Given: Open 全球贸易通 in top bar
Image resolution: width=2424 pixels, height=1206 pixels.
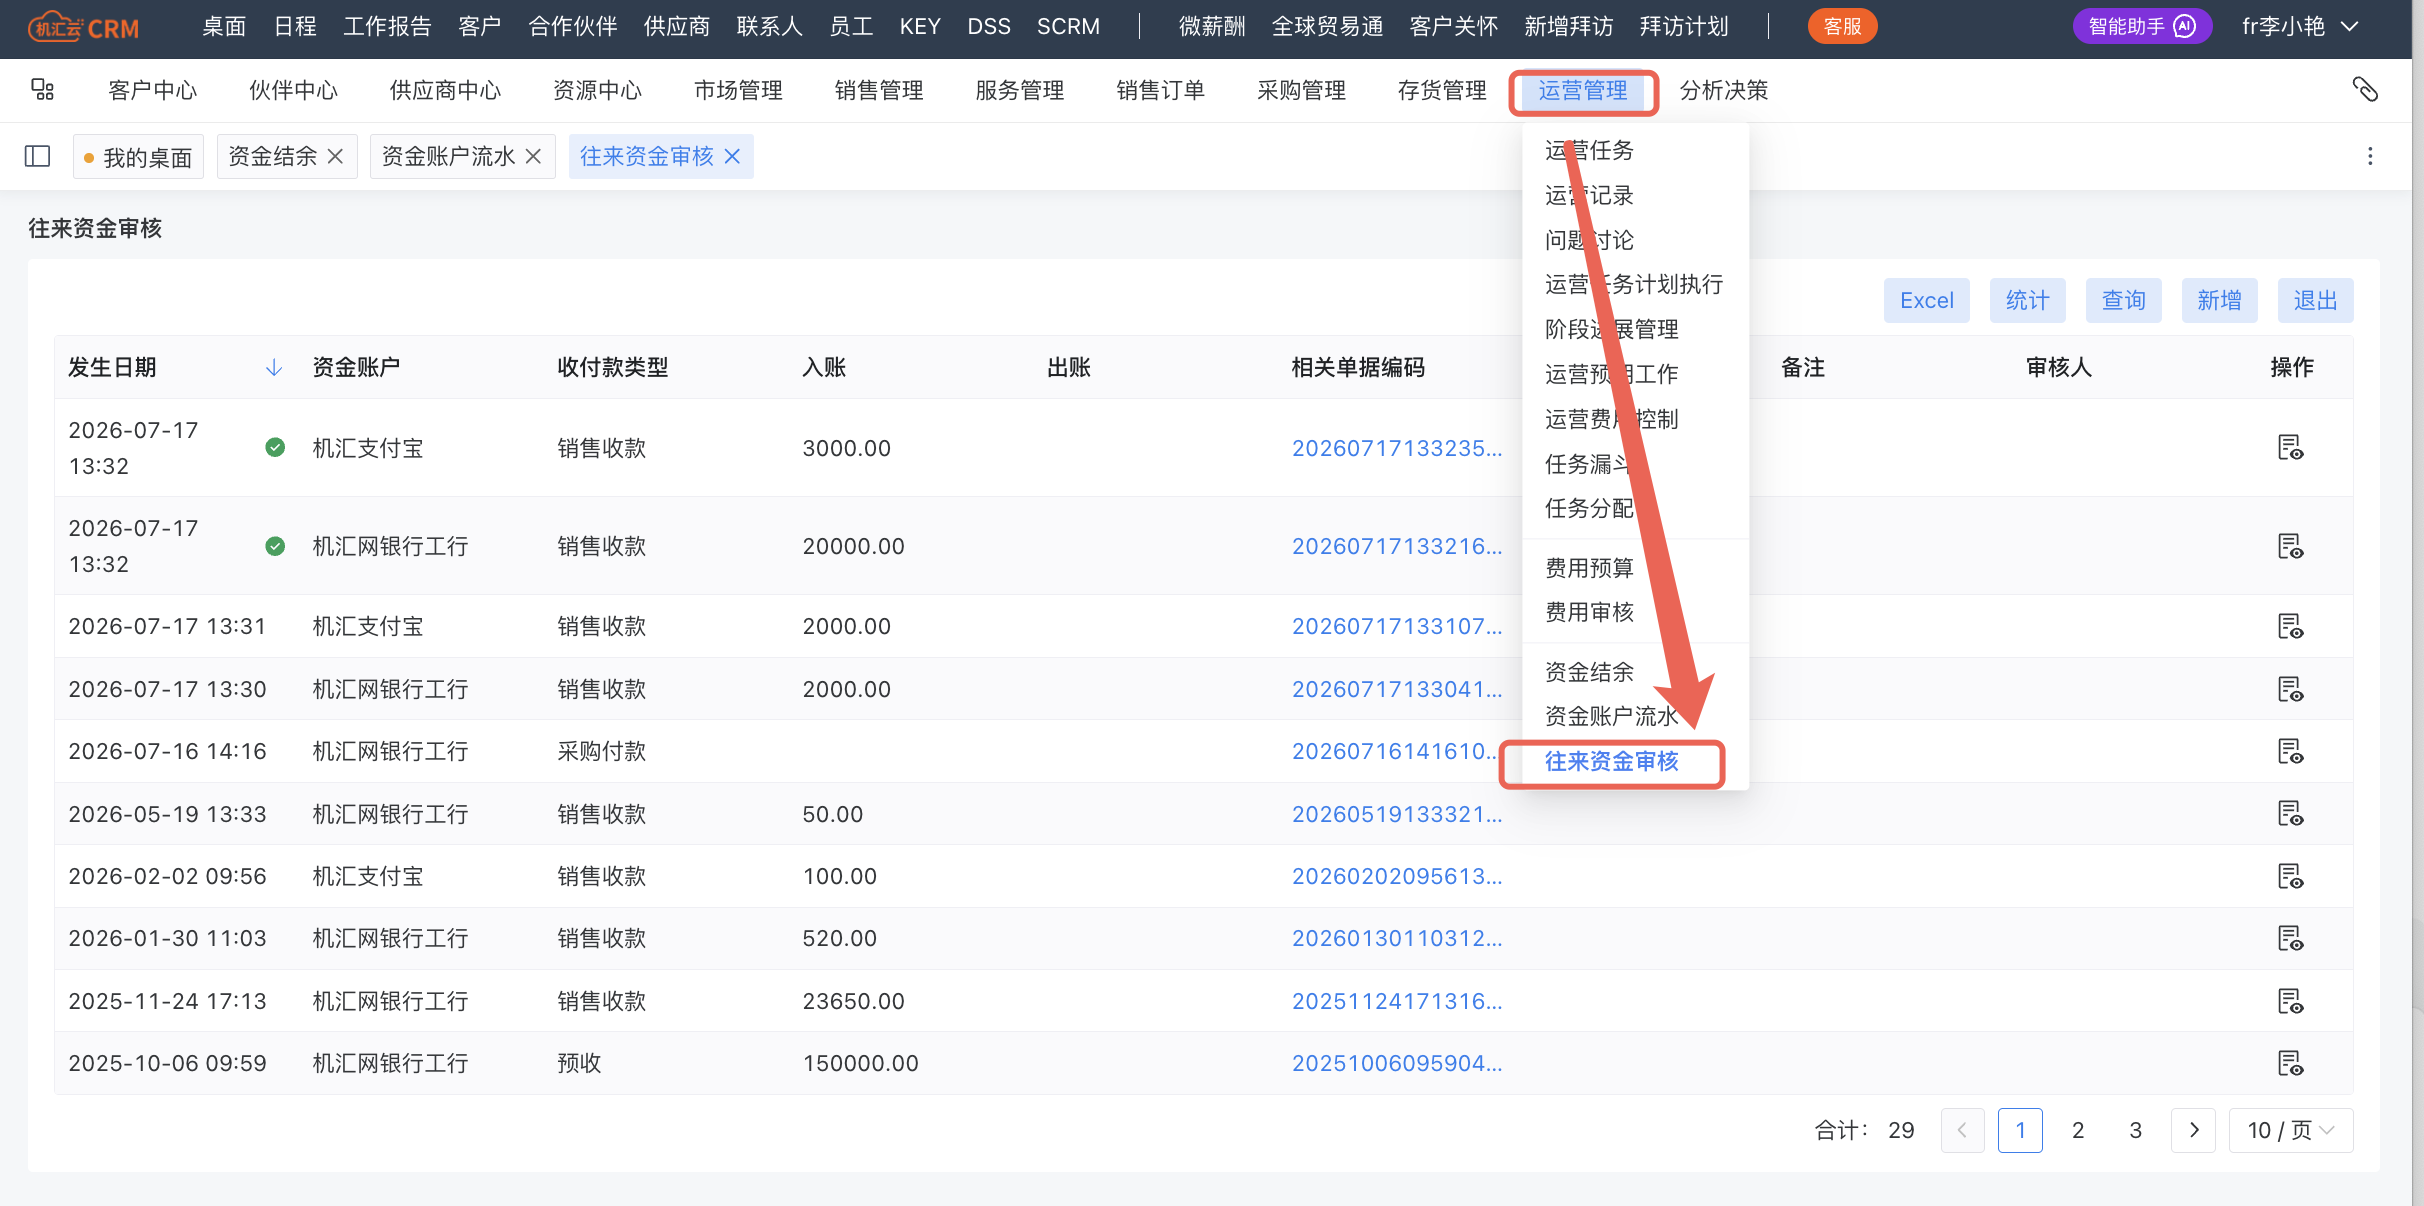Looking at the screenshot, I should [x=1327, y=27].
